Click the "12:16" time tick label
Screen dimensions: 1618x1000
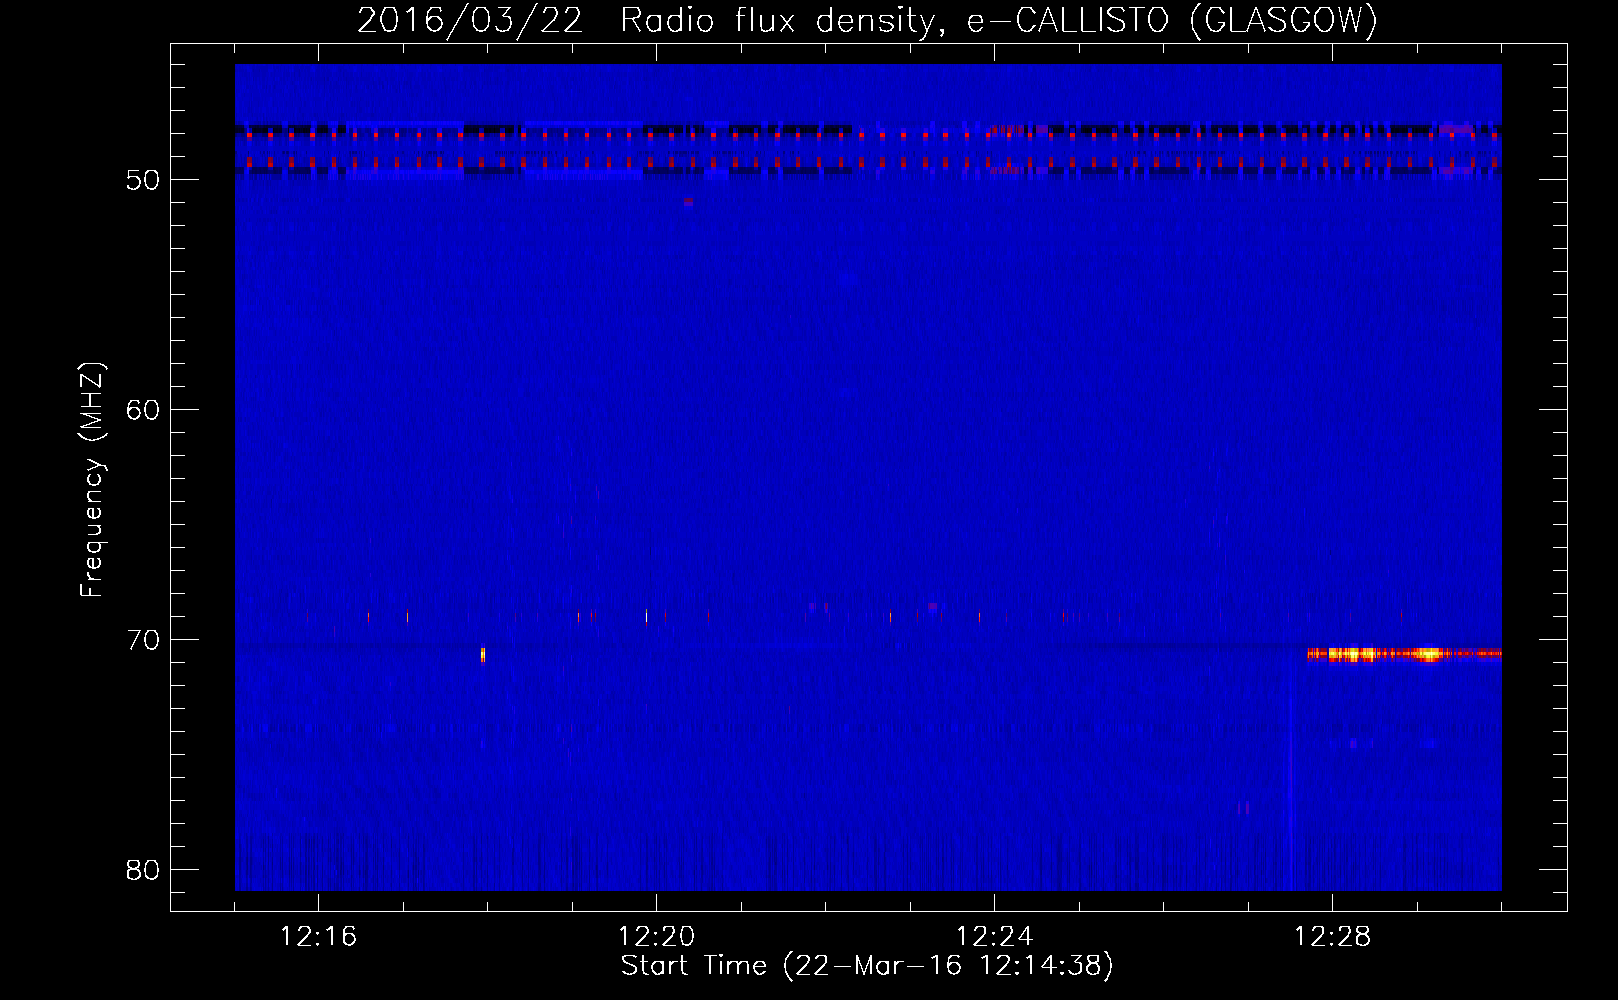pyautogui.click(x=318, y=937)
